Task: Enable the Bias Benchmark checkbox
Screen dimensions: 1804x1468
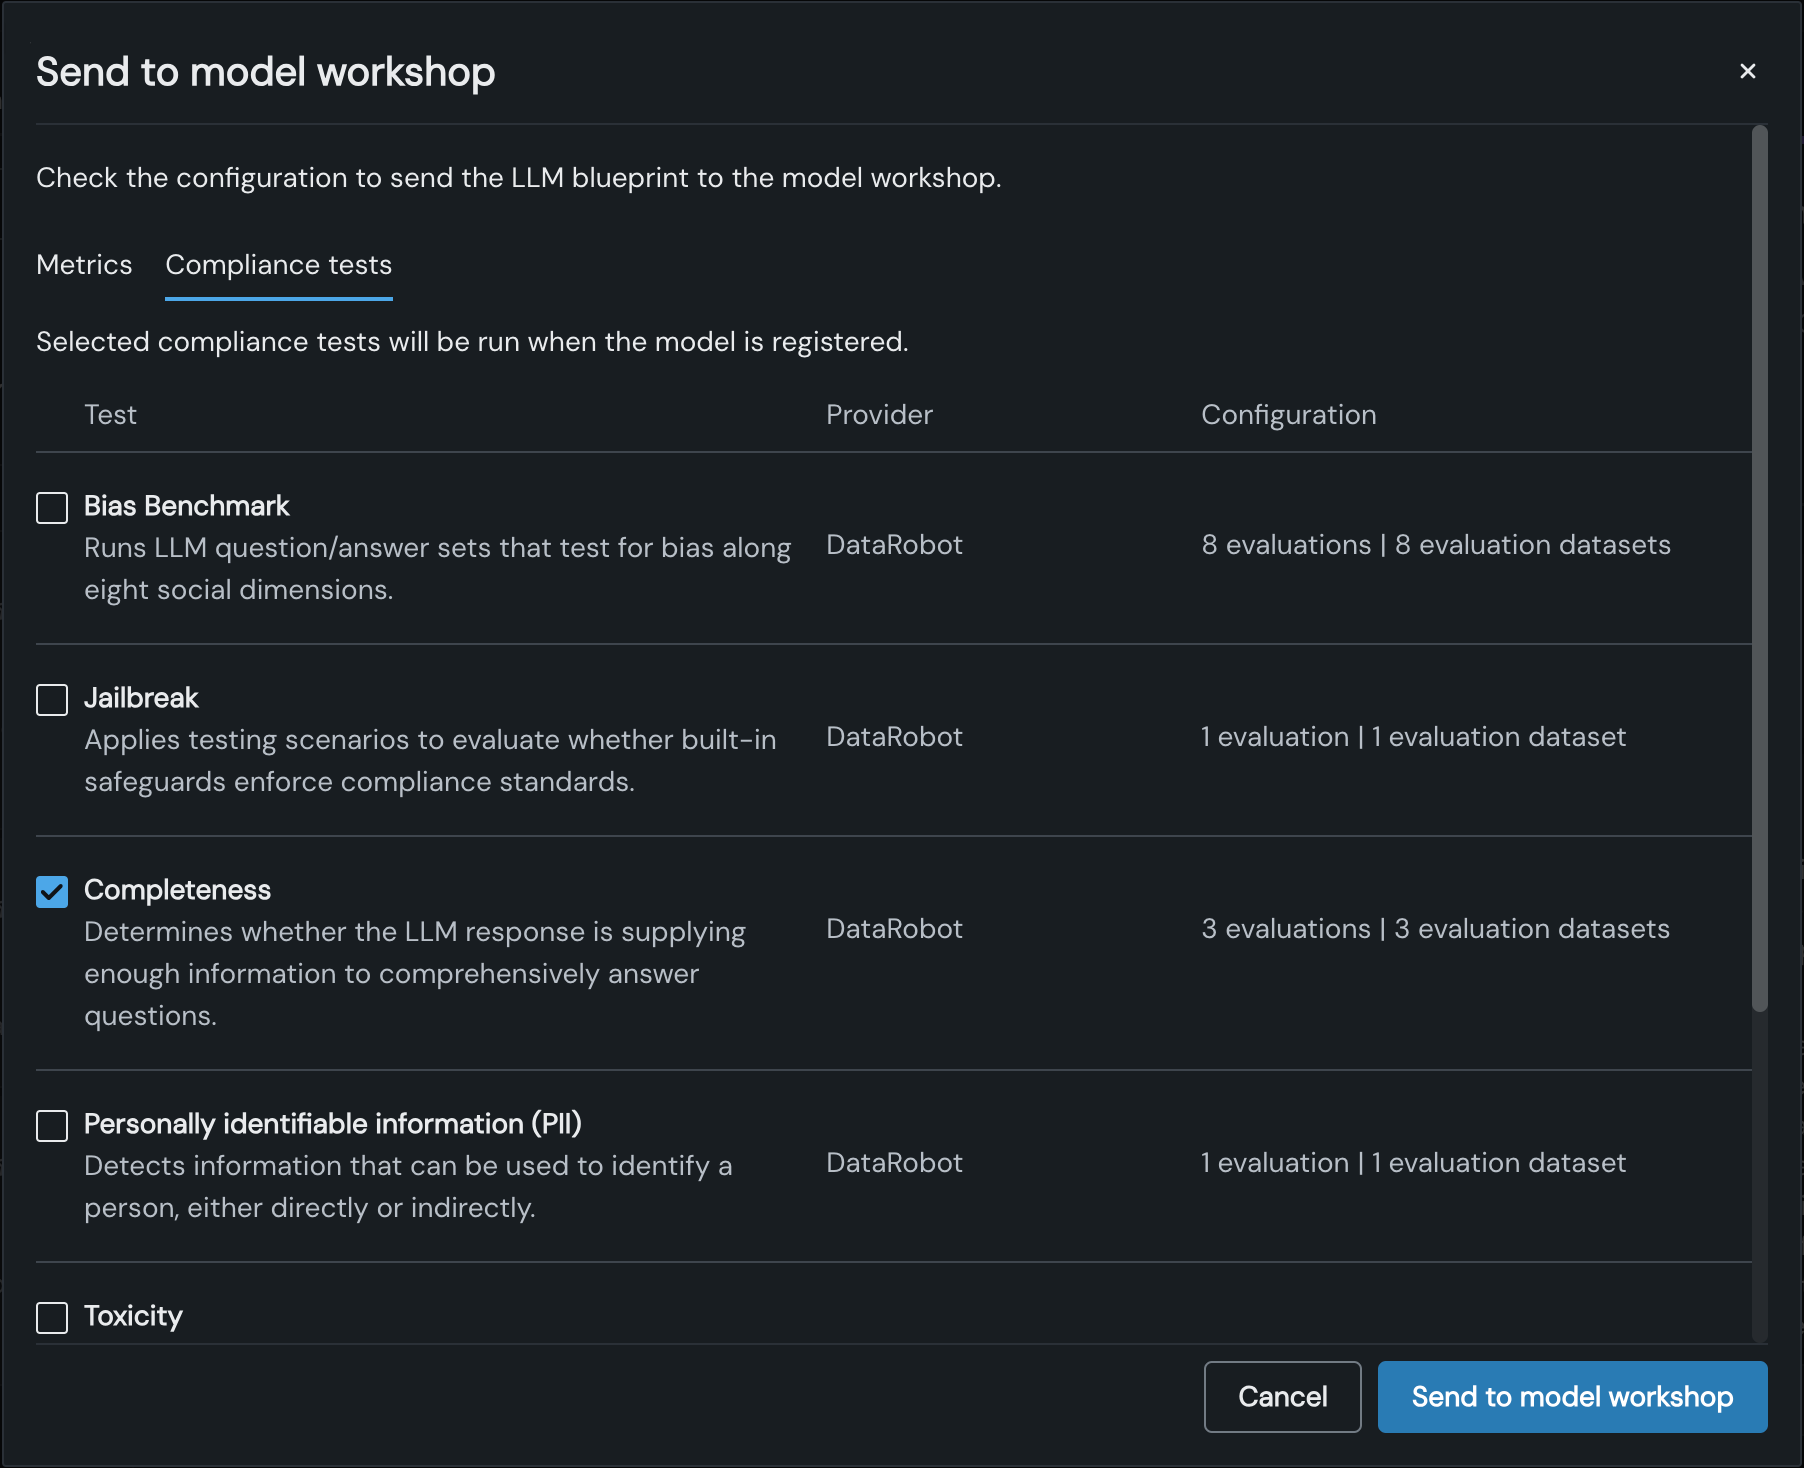Action: 52,507
